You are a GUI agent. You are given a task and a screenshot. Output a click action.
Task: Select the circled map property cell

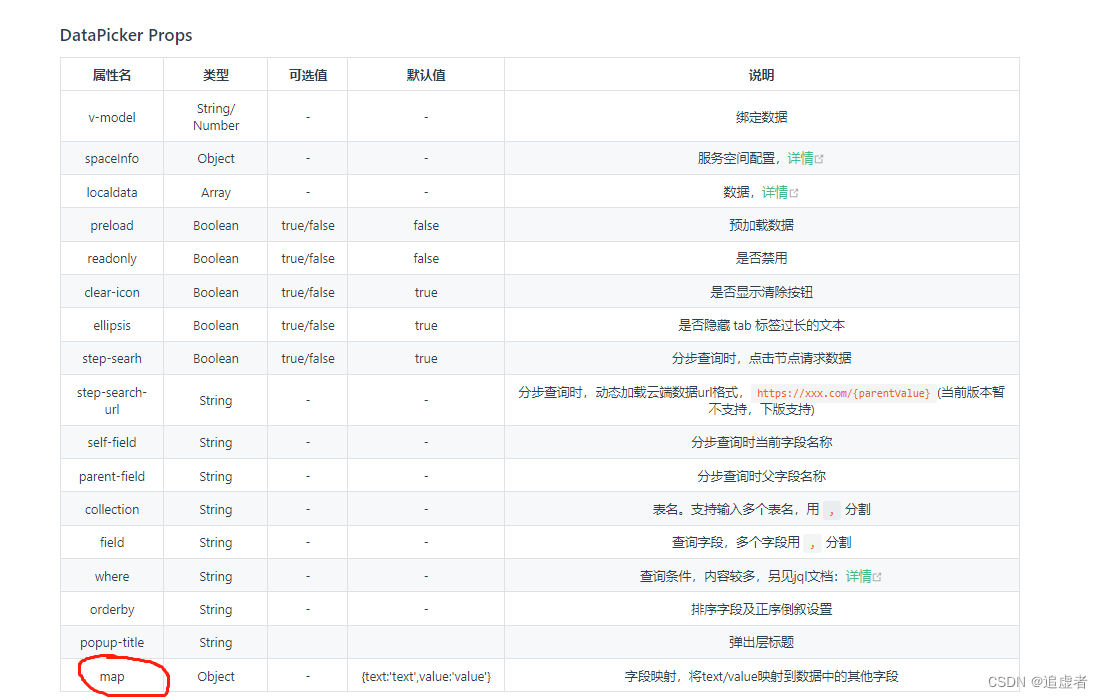click(111, 676)
